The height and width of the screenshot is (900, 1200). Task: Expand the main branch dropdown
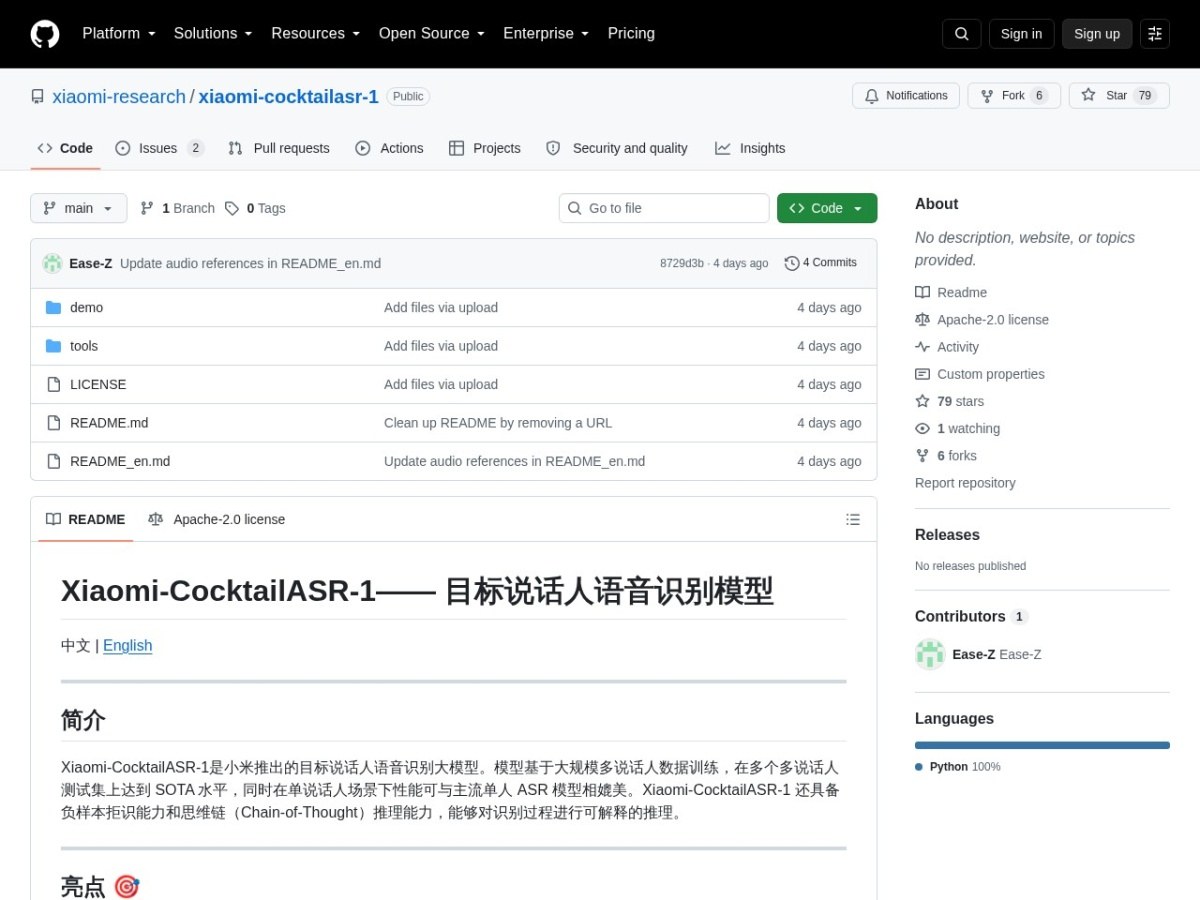pos(79,208)
